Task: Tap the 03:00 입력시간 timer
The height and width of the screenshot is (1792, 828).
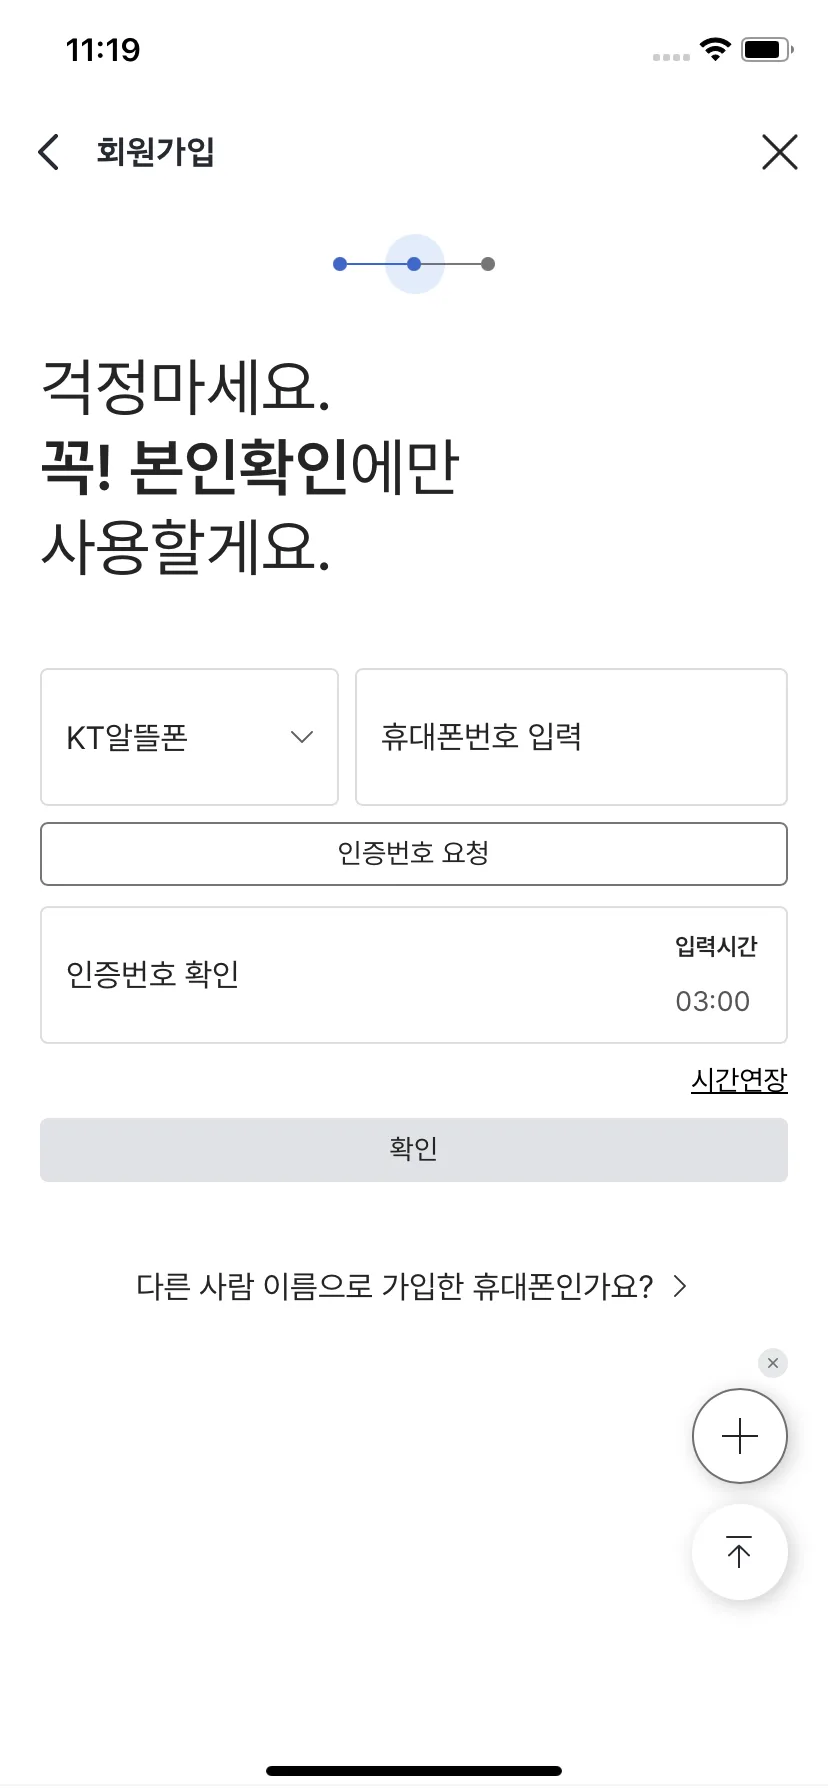Action: (712, 1001)
